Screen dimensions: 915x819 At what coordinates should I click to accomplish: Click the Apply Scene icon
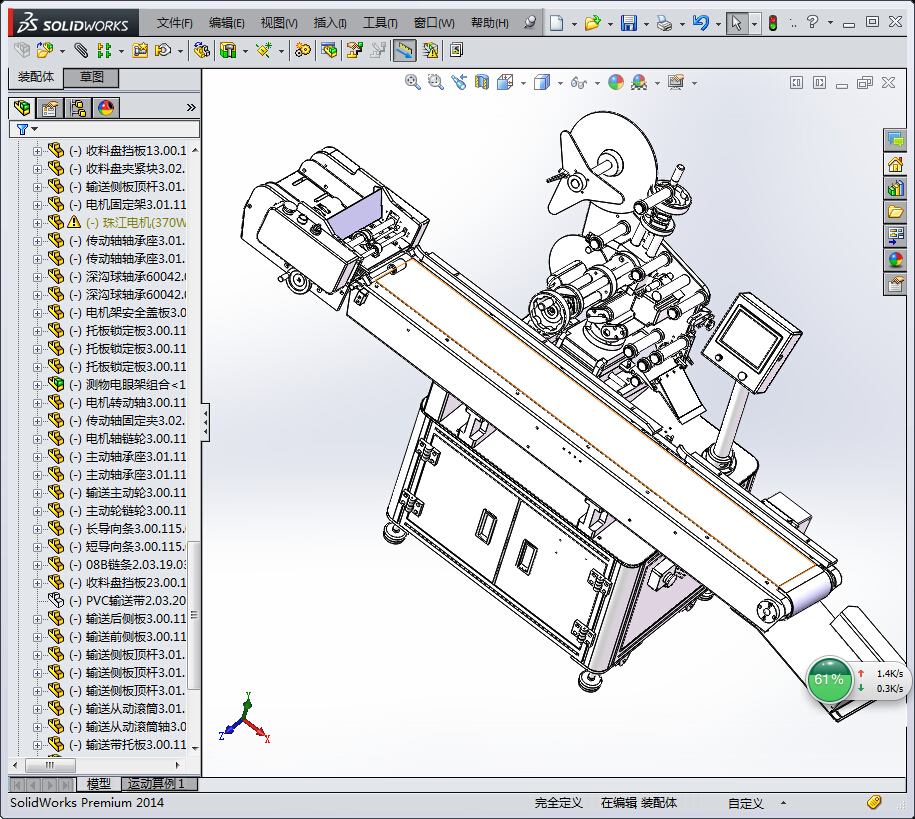(x=639, y=82)
